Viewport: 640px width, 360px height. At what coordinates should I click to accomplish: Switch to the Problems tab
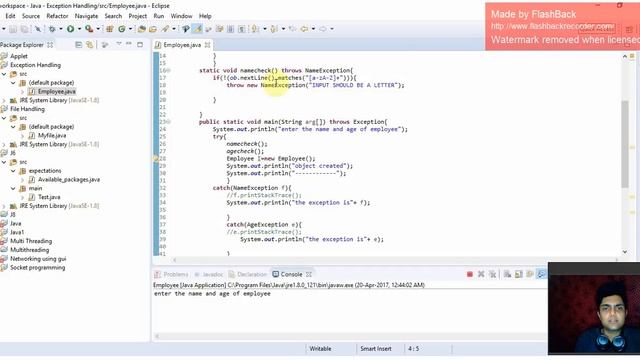171,274
